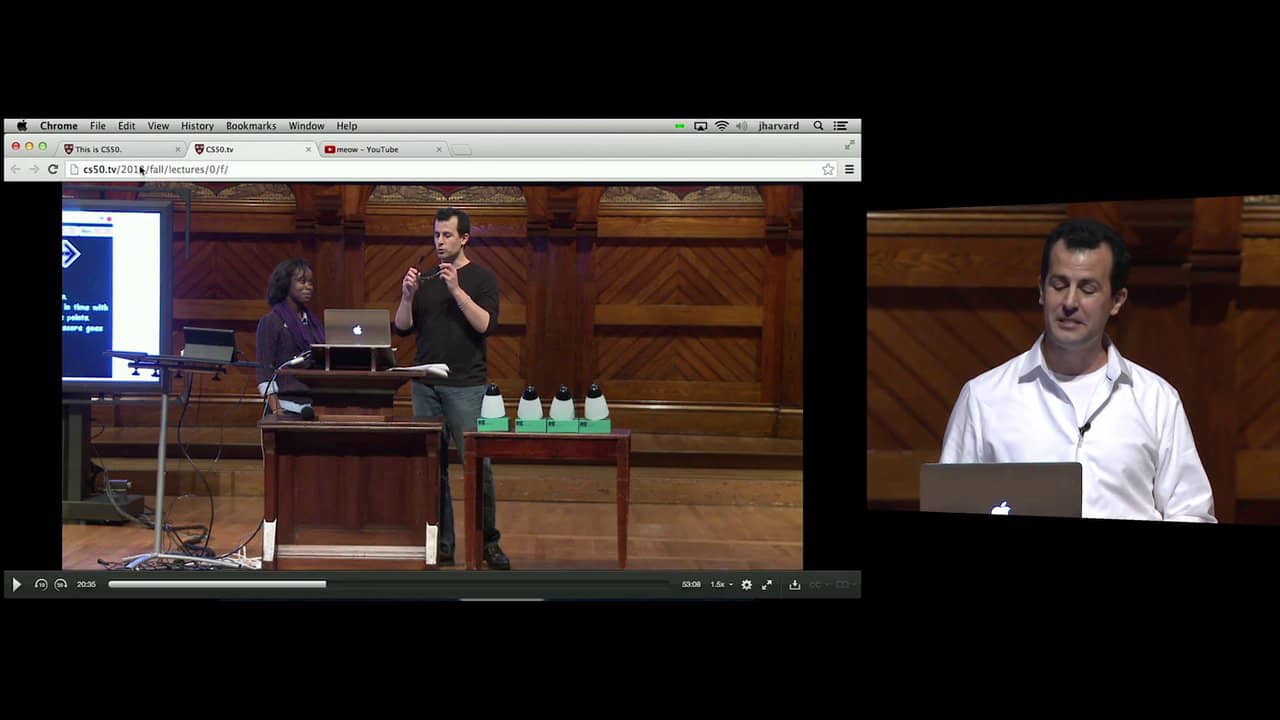
Task: Click the current time 20:35 label
Action: (x=87, y=585)
